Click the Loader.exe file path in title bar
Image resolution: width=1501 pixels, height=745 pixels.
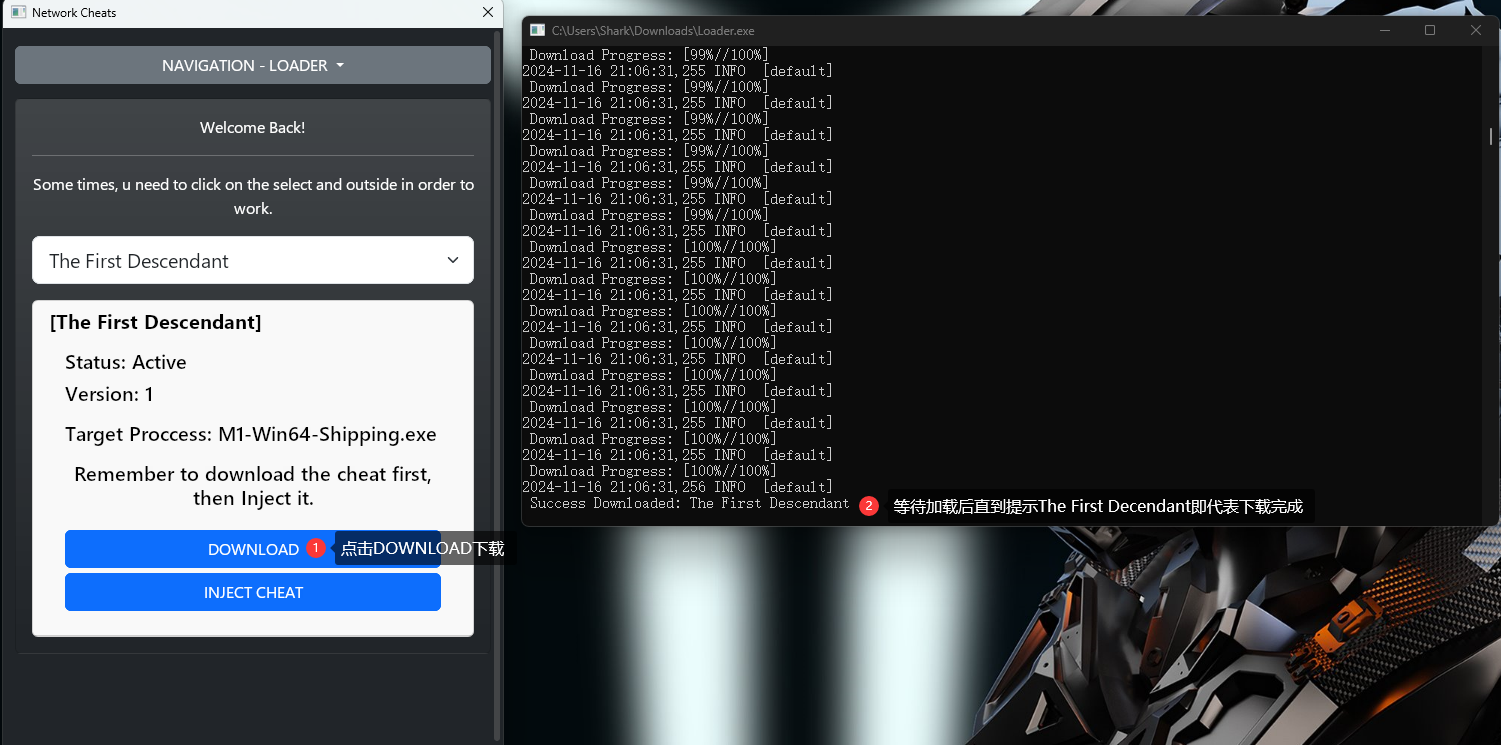(653, 31)
